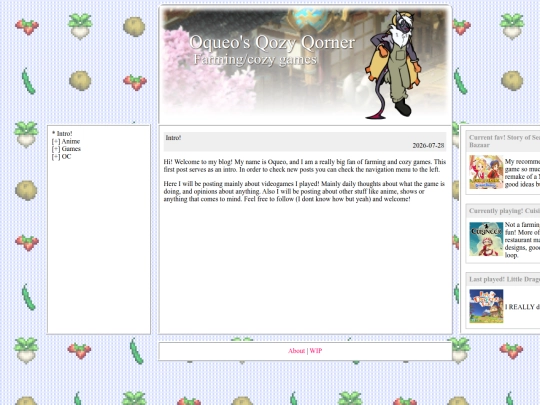Click the Oqueo's Qozy Qorner blog title

pyautogui.click(x=272, y=43)
